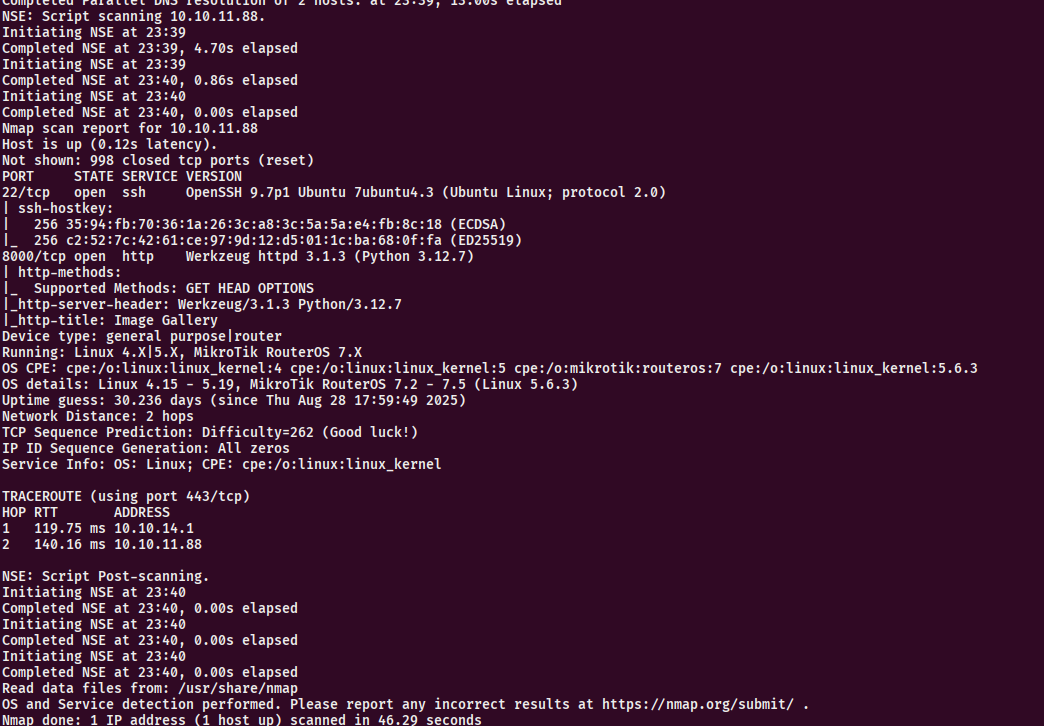Click the Werkzeug httpd 3.1.3 version text

[x=266, y=256]
